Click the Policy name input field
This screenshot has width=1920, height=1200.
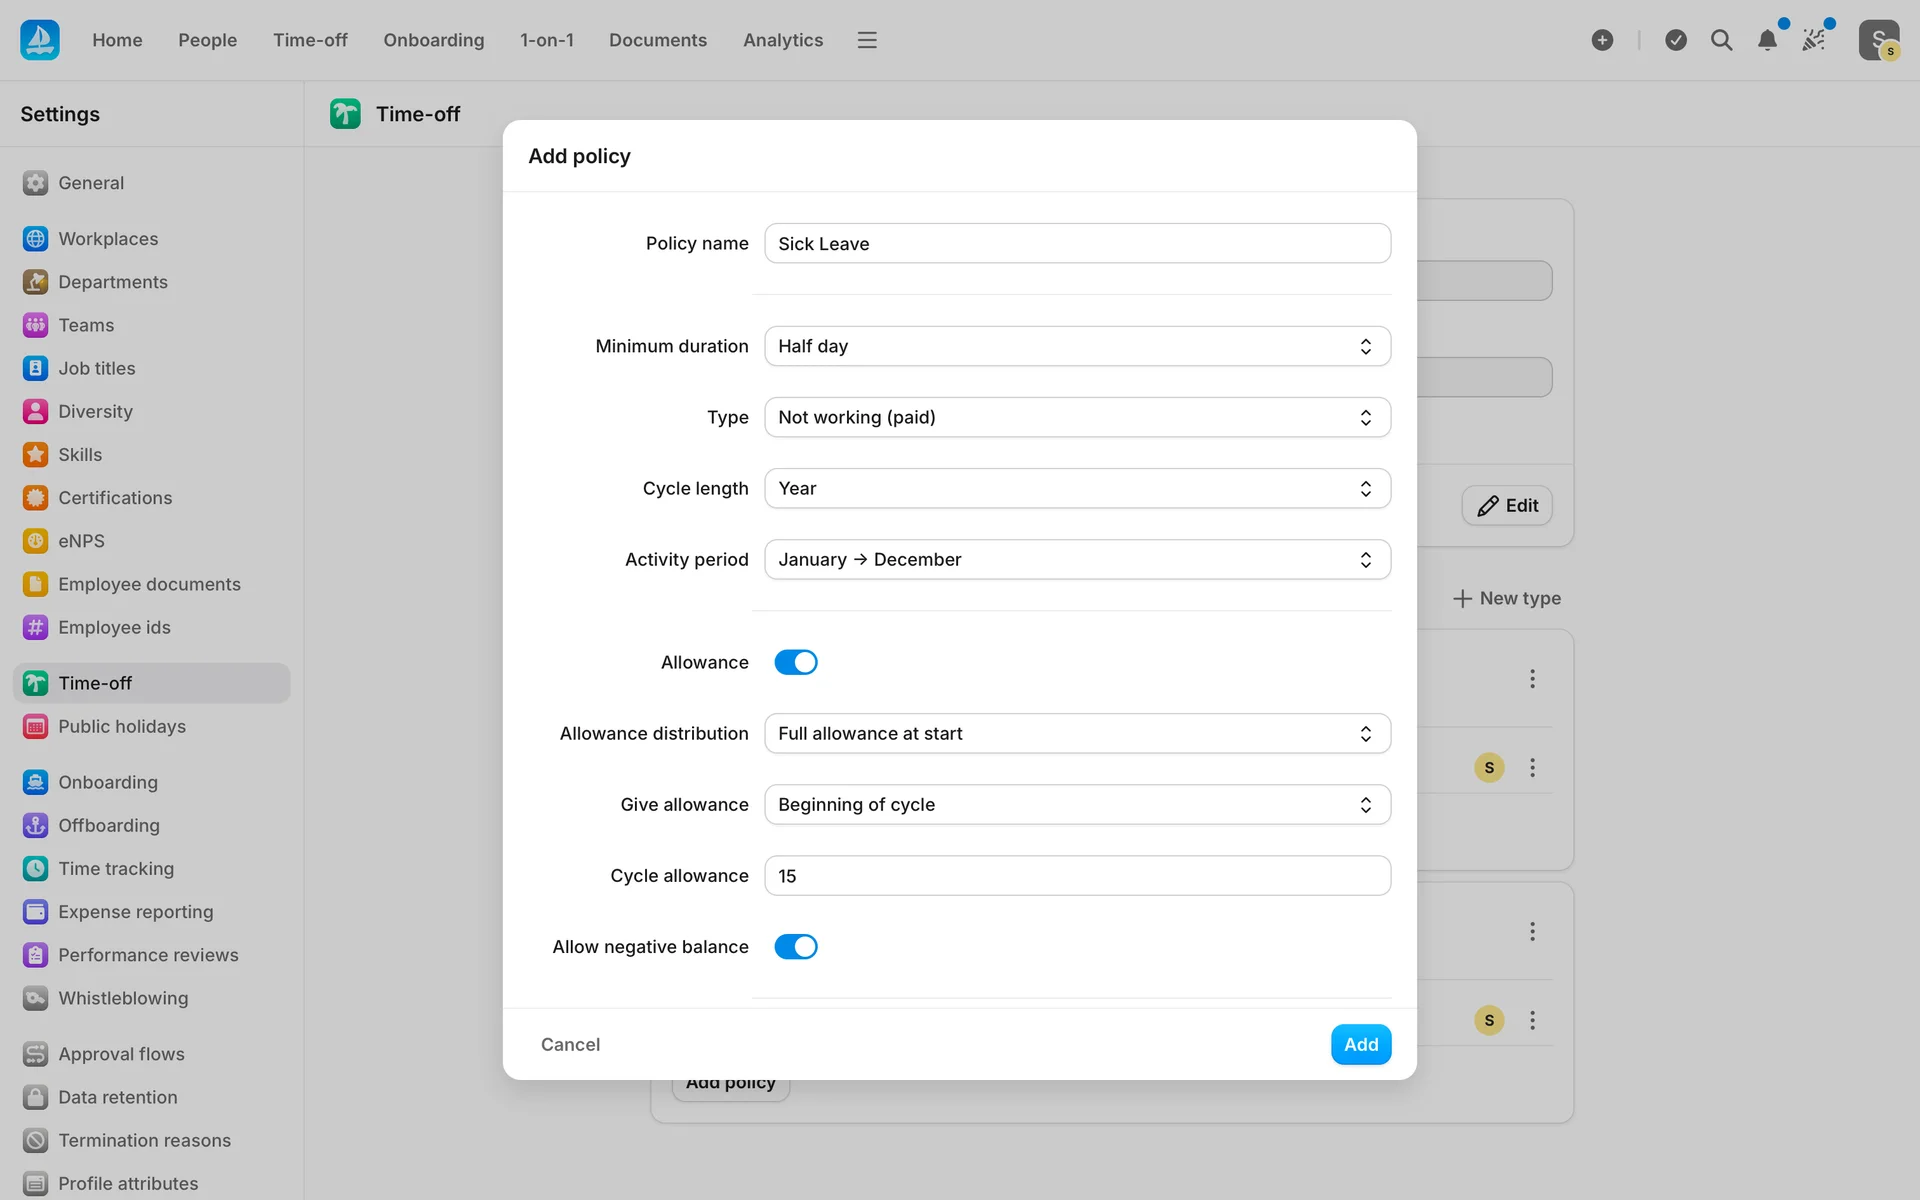(1077, 244)
